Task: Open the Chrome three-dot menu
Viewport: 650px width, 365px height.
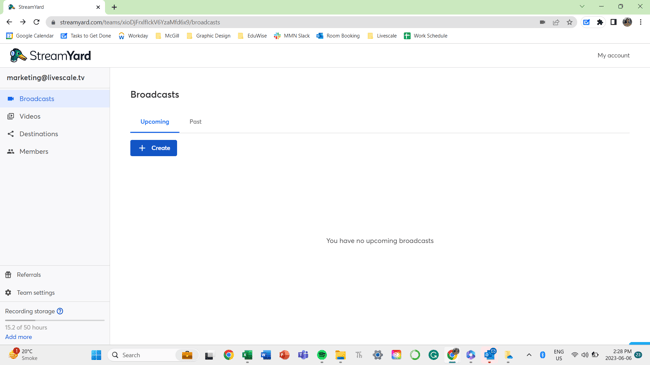Action: (640, 22)
